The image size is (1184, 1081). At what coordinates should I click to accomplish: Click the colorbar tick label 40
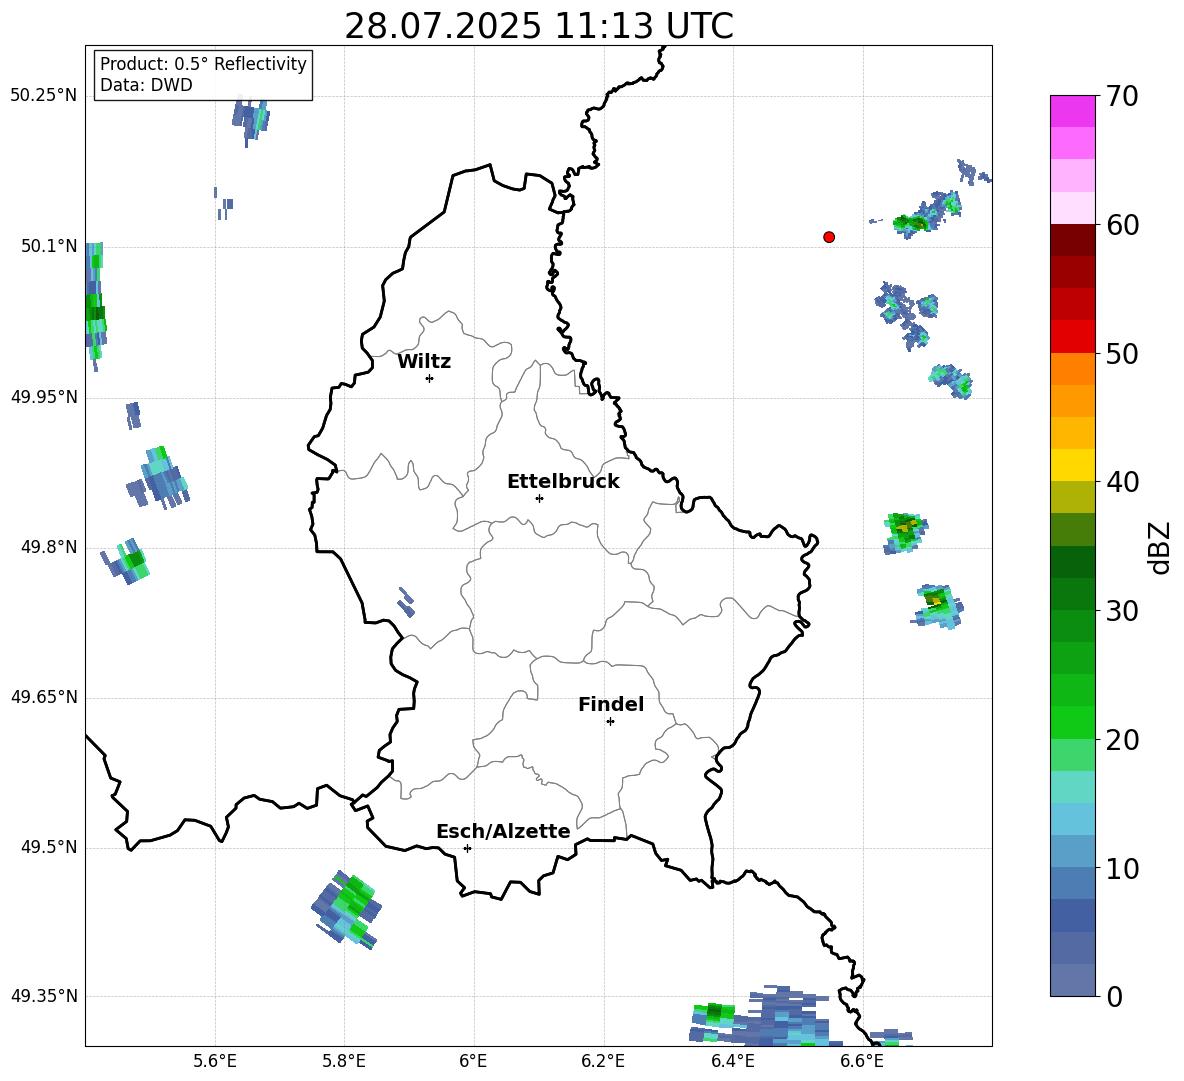[x=1122, y=482]
